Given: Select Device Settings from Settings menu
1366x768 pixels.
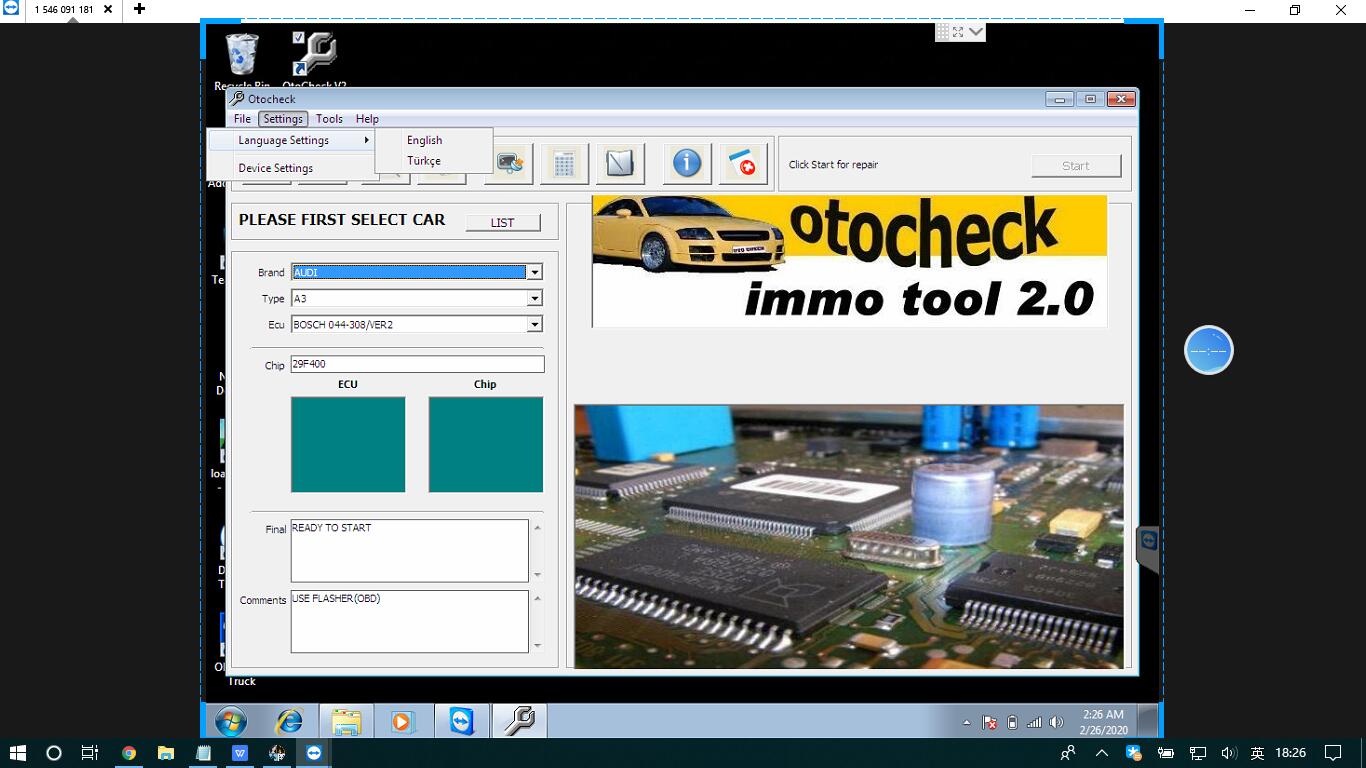Looking at the screenshot, I should (x=291, y=168).
